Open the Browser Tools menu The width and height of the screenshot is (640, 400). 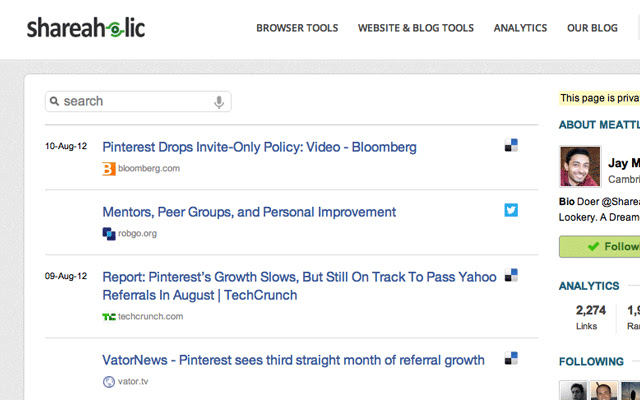pos(296,28)
